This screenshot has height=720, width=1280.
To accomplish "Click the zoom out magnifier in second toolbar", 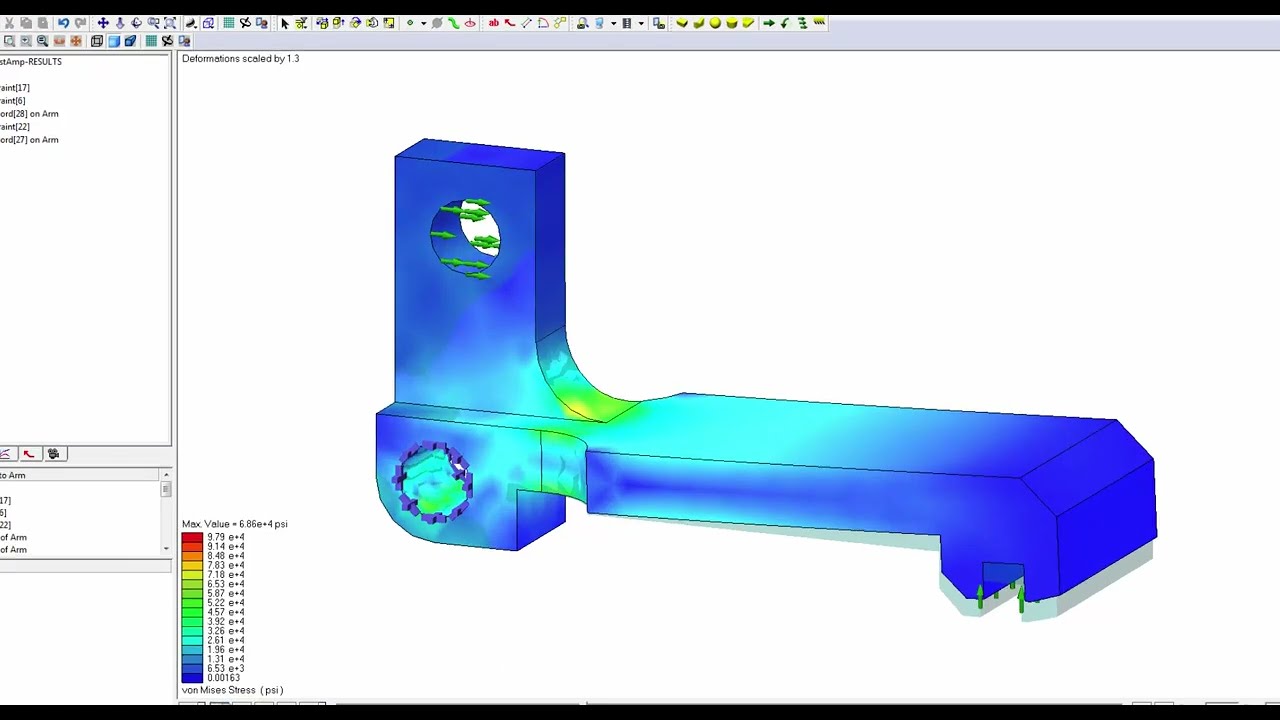I will pos(42,41).
